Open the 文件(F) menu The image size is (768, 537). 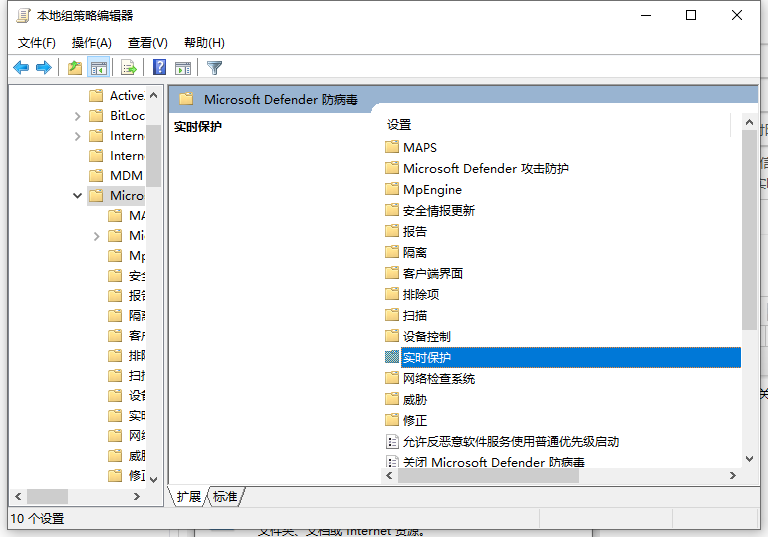coord(37,43)
